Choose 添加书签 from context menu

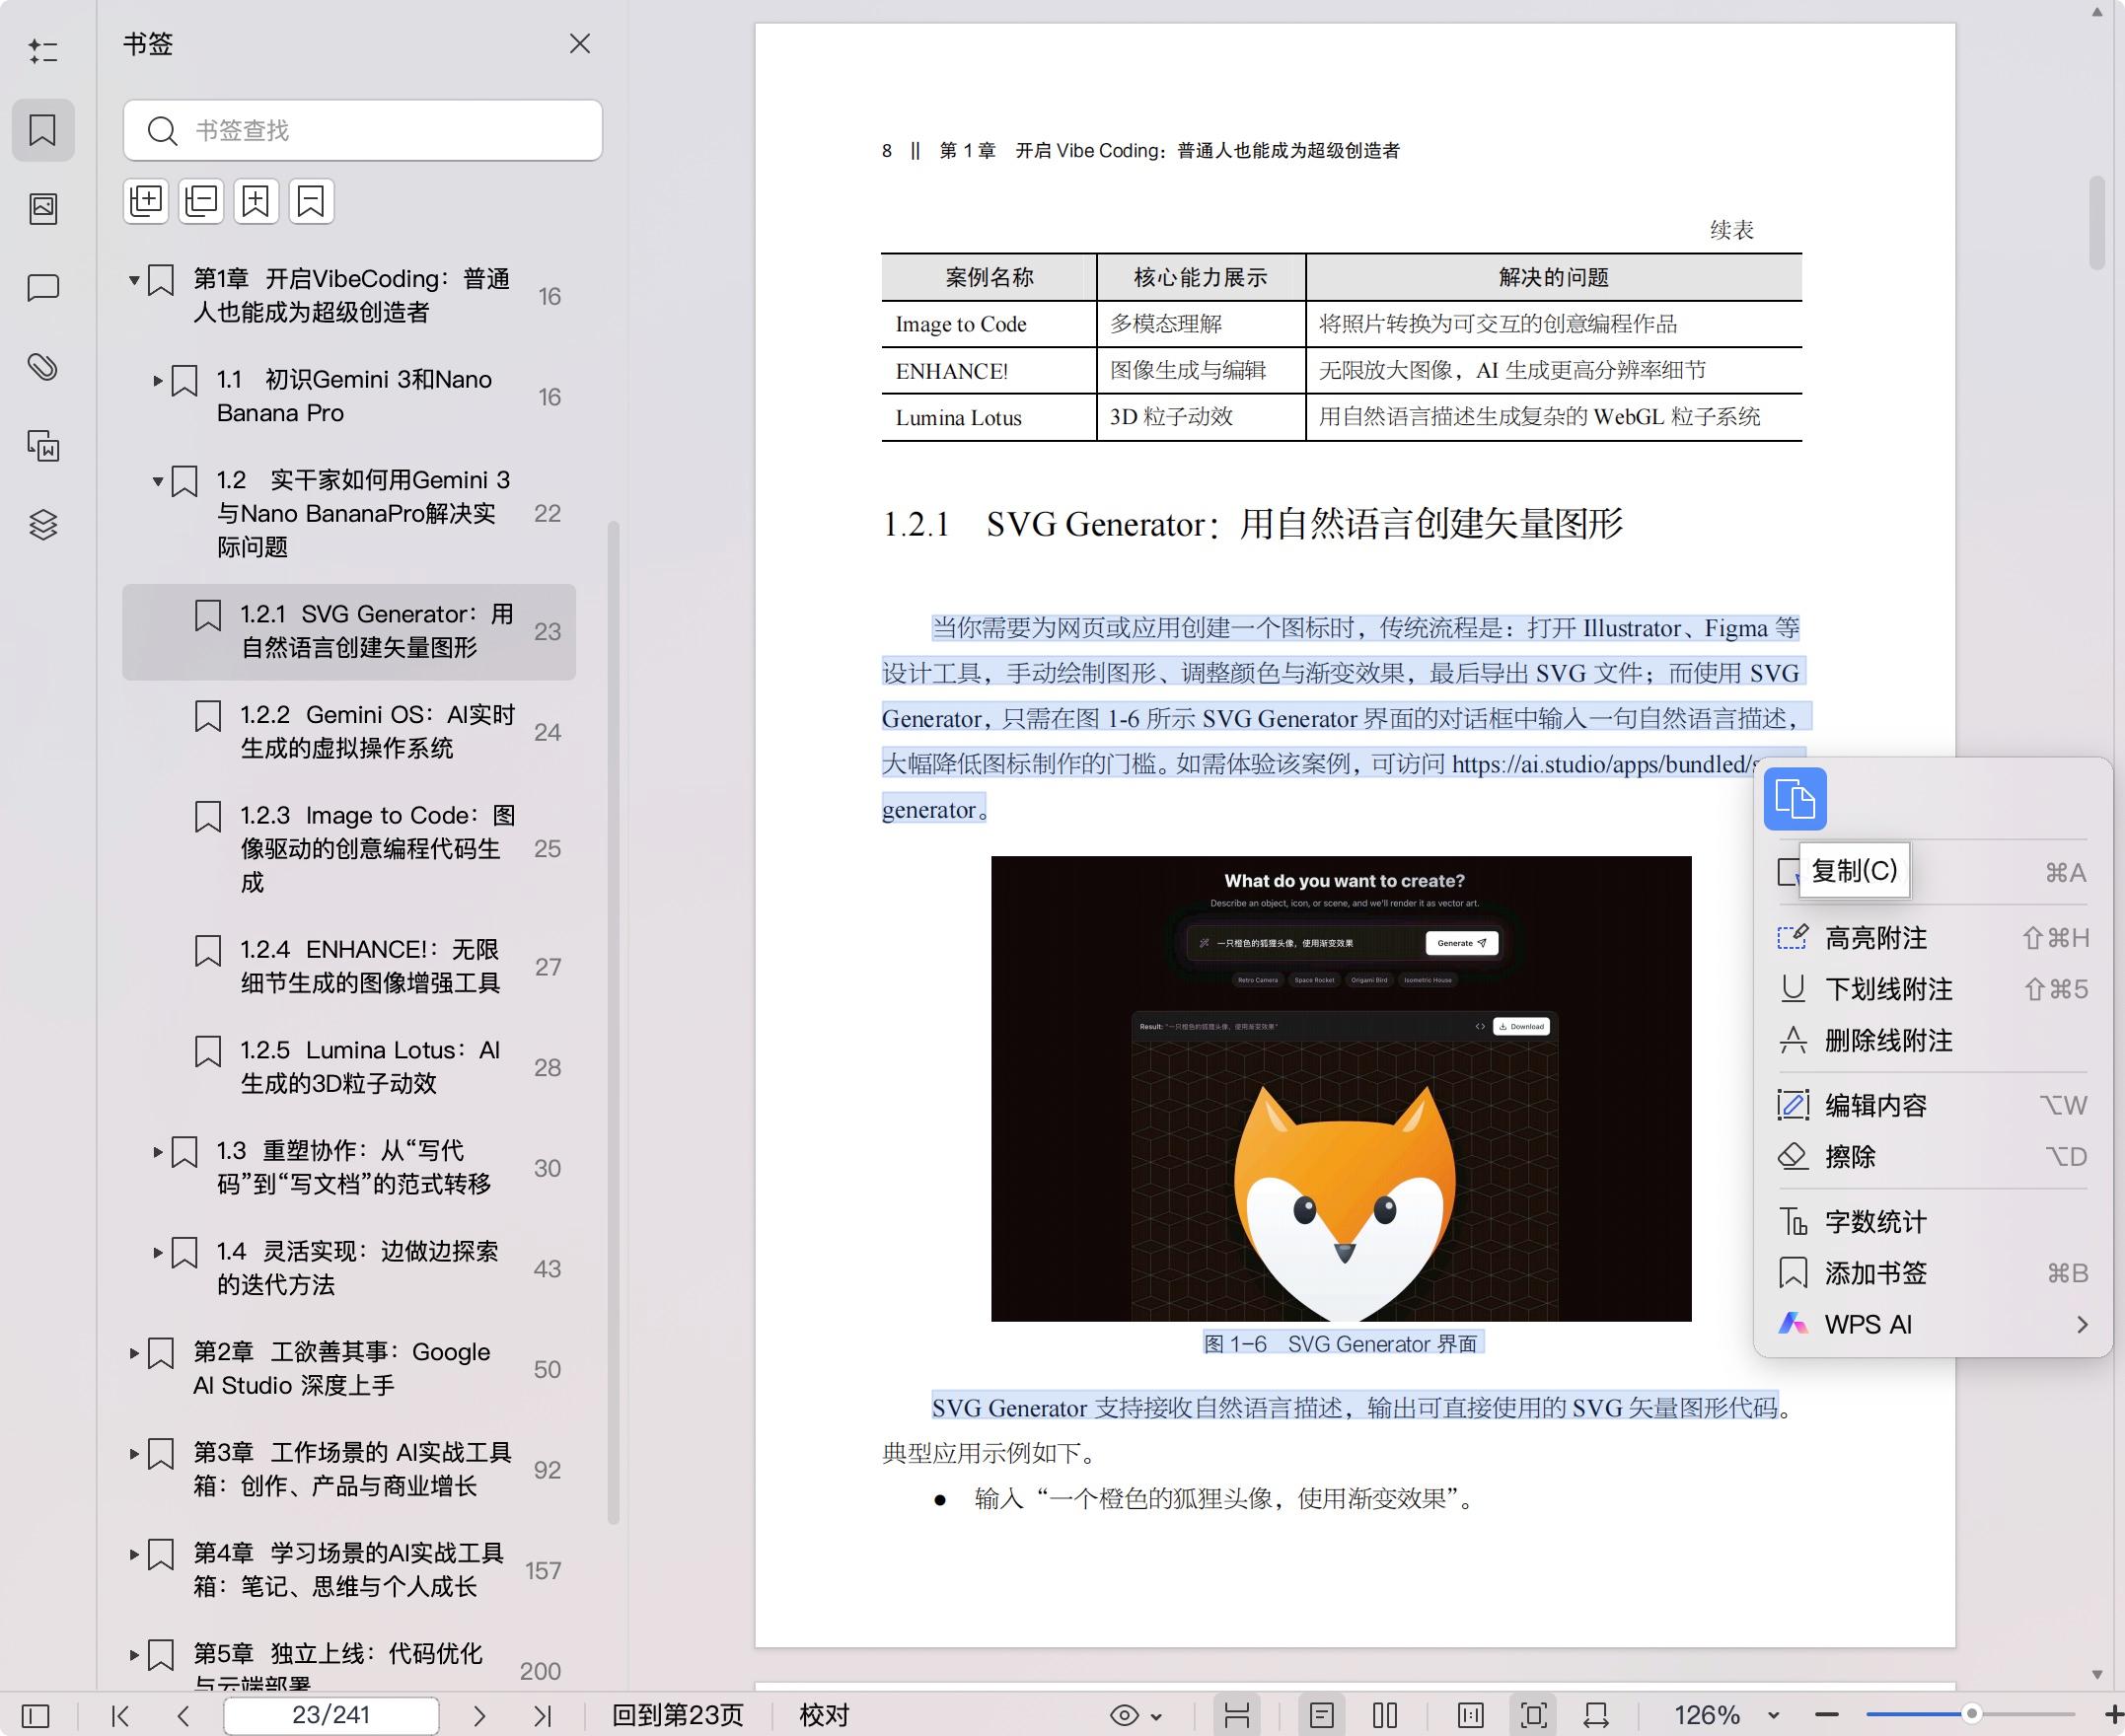click(x=1933, y=1273)
